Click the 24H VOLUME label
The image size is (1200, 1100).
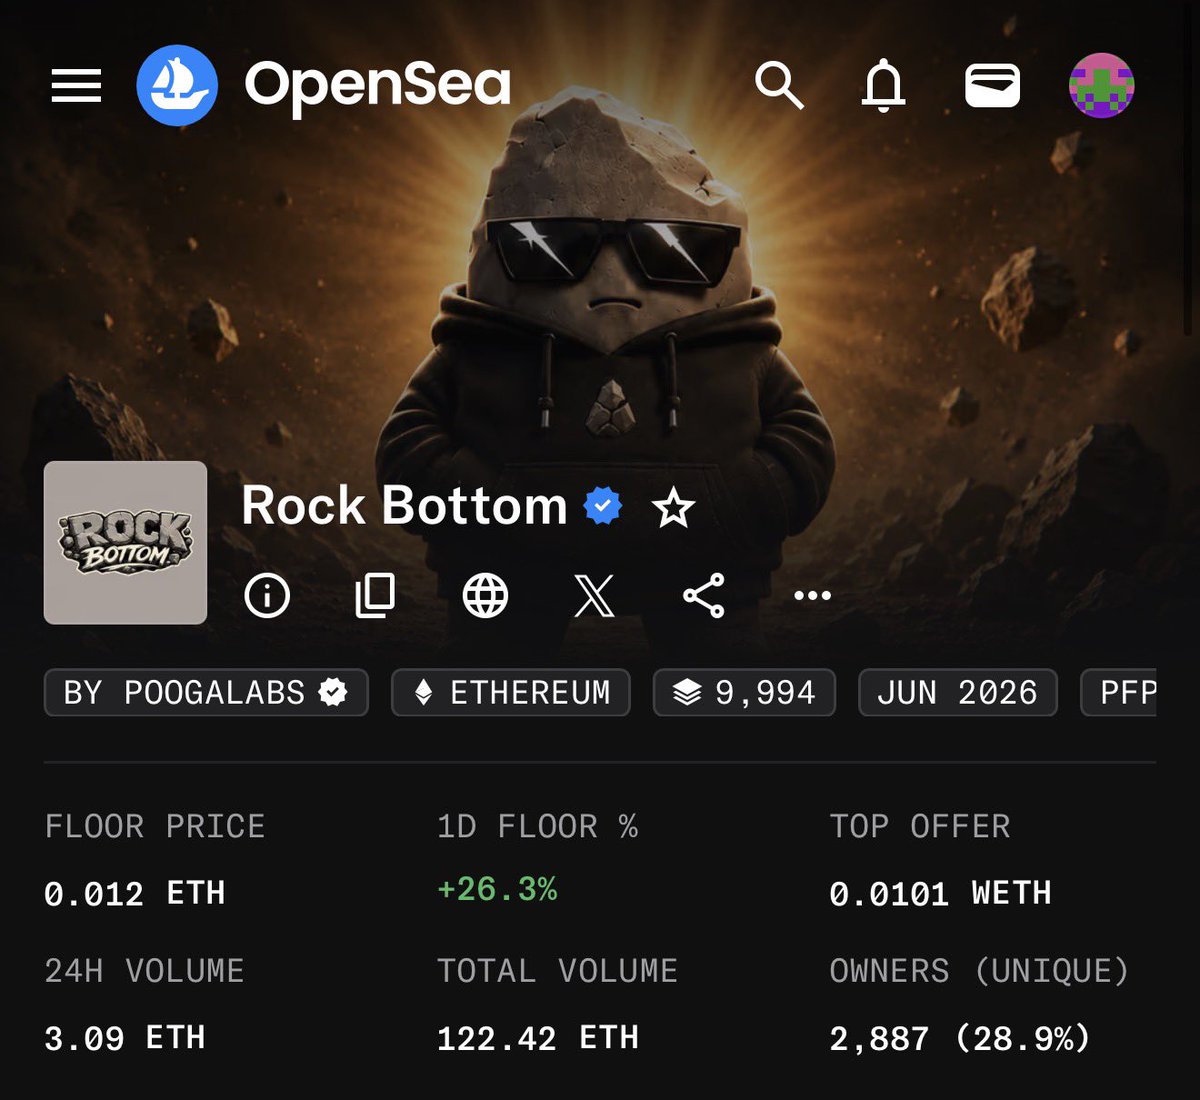click(145, 971)
